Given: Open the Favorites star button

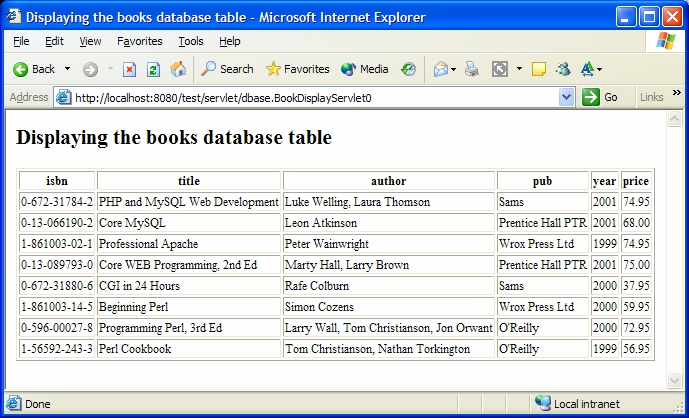Looking at the screenshot, I should (297, 69).
